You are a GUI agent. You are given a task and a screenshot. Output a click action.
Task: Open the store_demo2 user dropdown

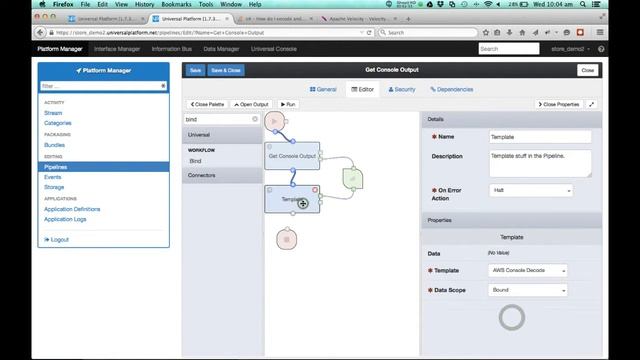tap(570, 49)
